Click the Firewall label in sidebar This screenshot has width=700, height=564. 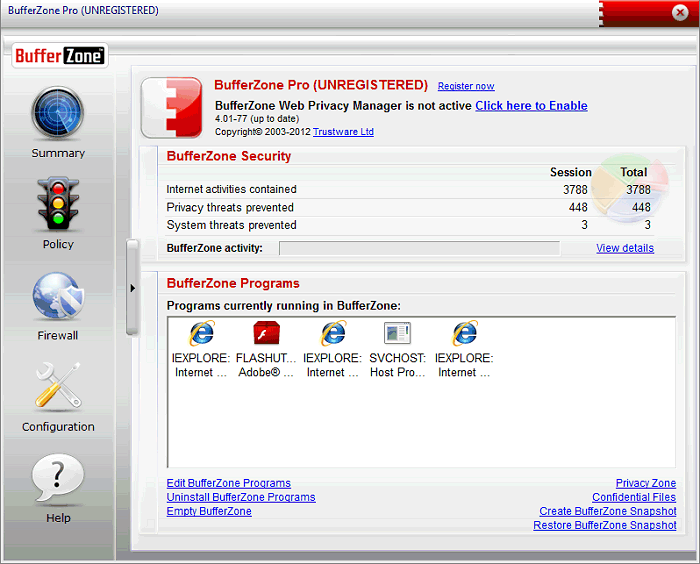[x=58, y=335]
